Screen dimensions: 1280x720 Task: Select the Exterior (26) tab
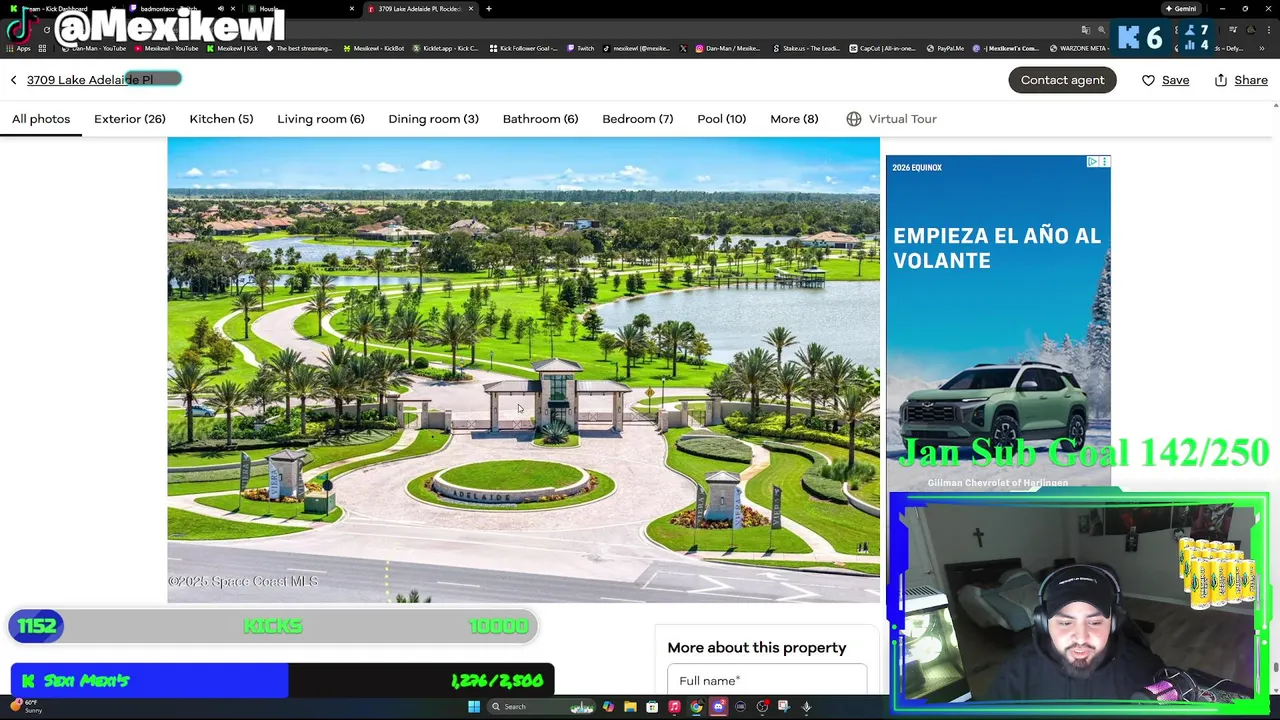pos(130,119)
